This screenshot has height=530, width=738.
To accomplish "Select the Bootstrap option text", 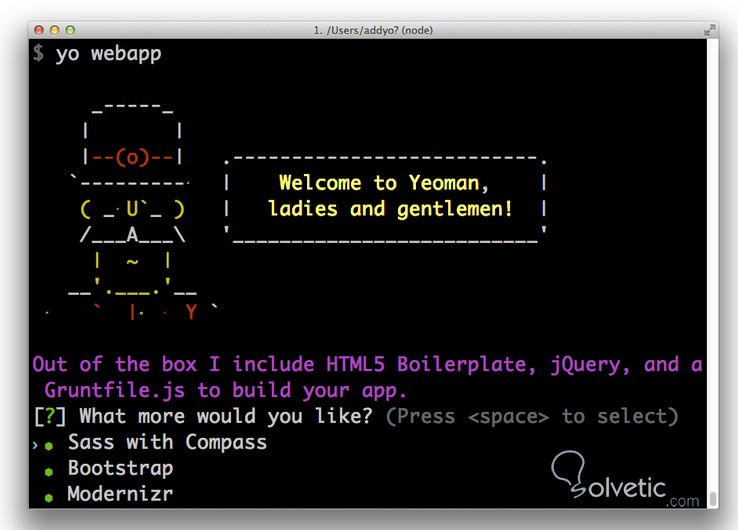I will pos(120,468).
